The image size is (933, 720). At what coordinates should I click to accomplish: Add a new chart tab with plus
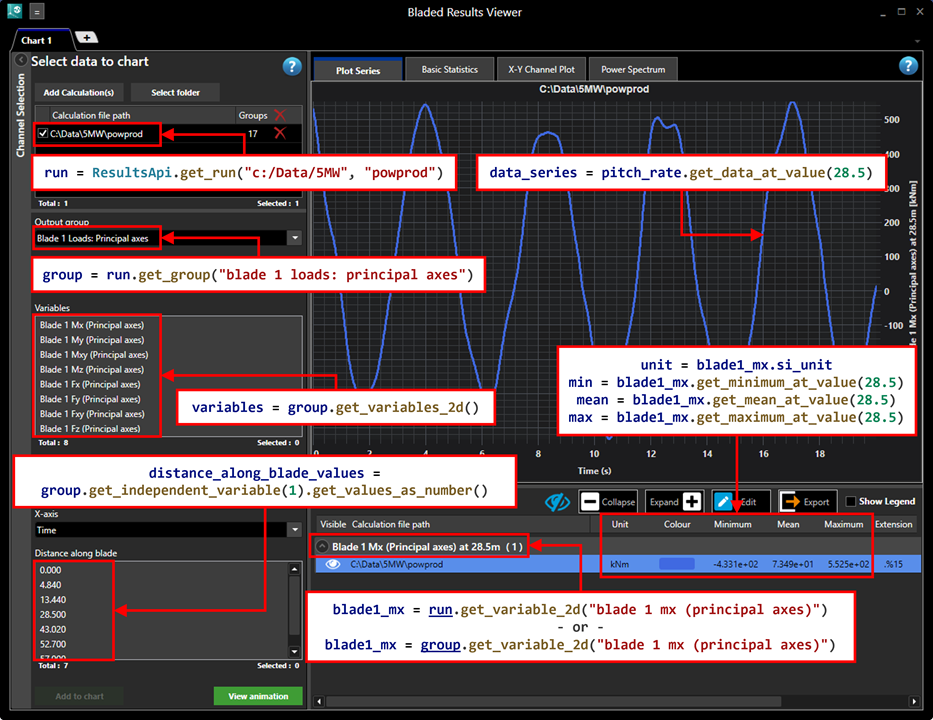tap(86, 38)
